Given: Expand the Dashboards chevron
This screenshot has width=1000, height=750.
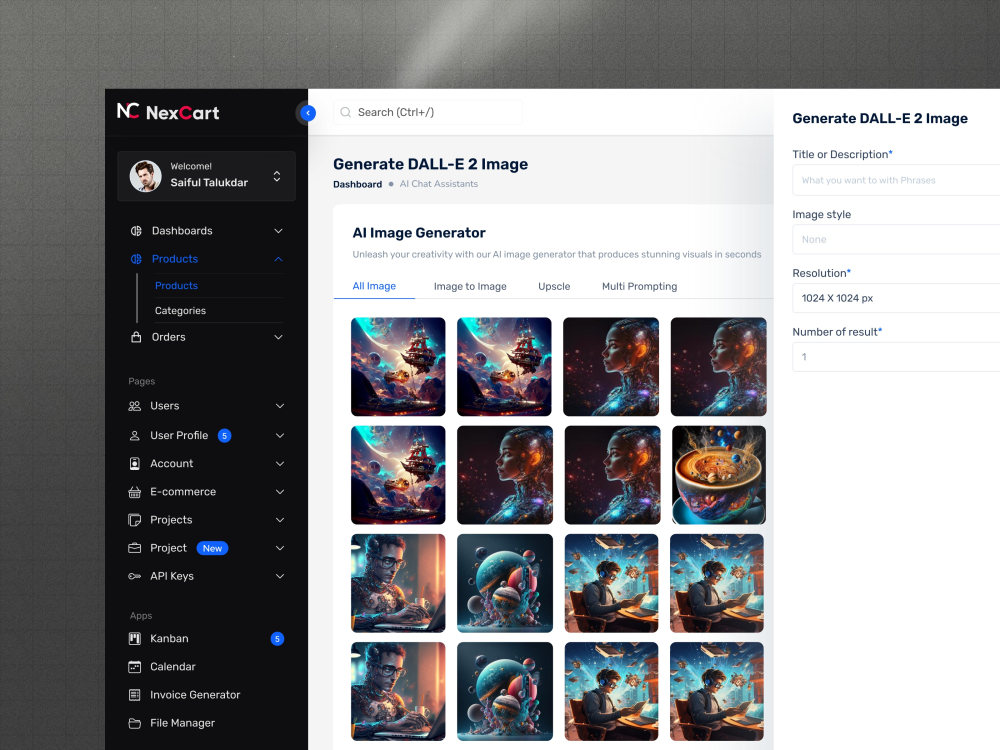Looking at the screenshot, I should tap(279, 231).
